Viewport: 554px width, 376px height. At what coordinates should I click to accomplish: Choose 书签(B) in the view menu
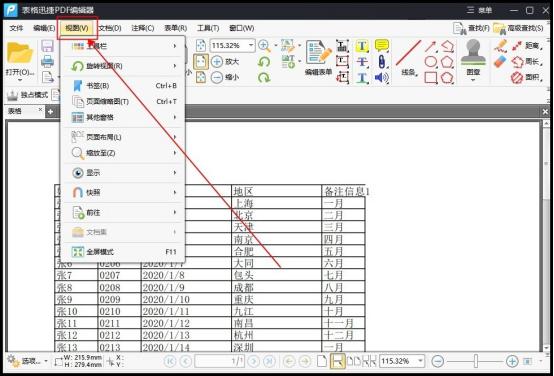tap(123, 86)
